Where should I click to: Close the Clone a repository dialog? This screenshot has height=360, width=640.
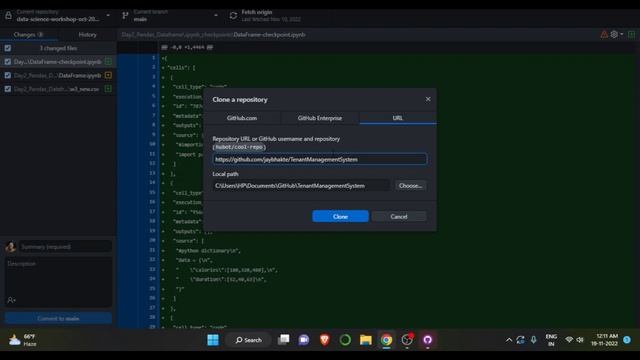(428, 99)
